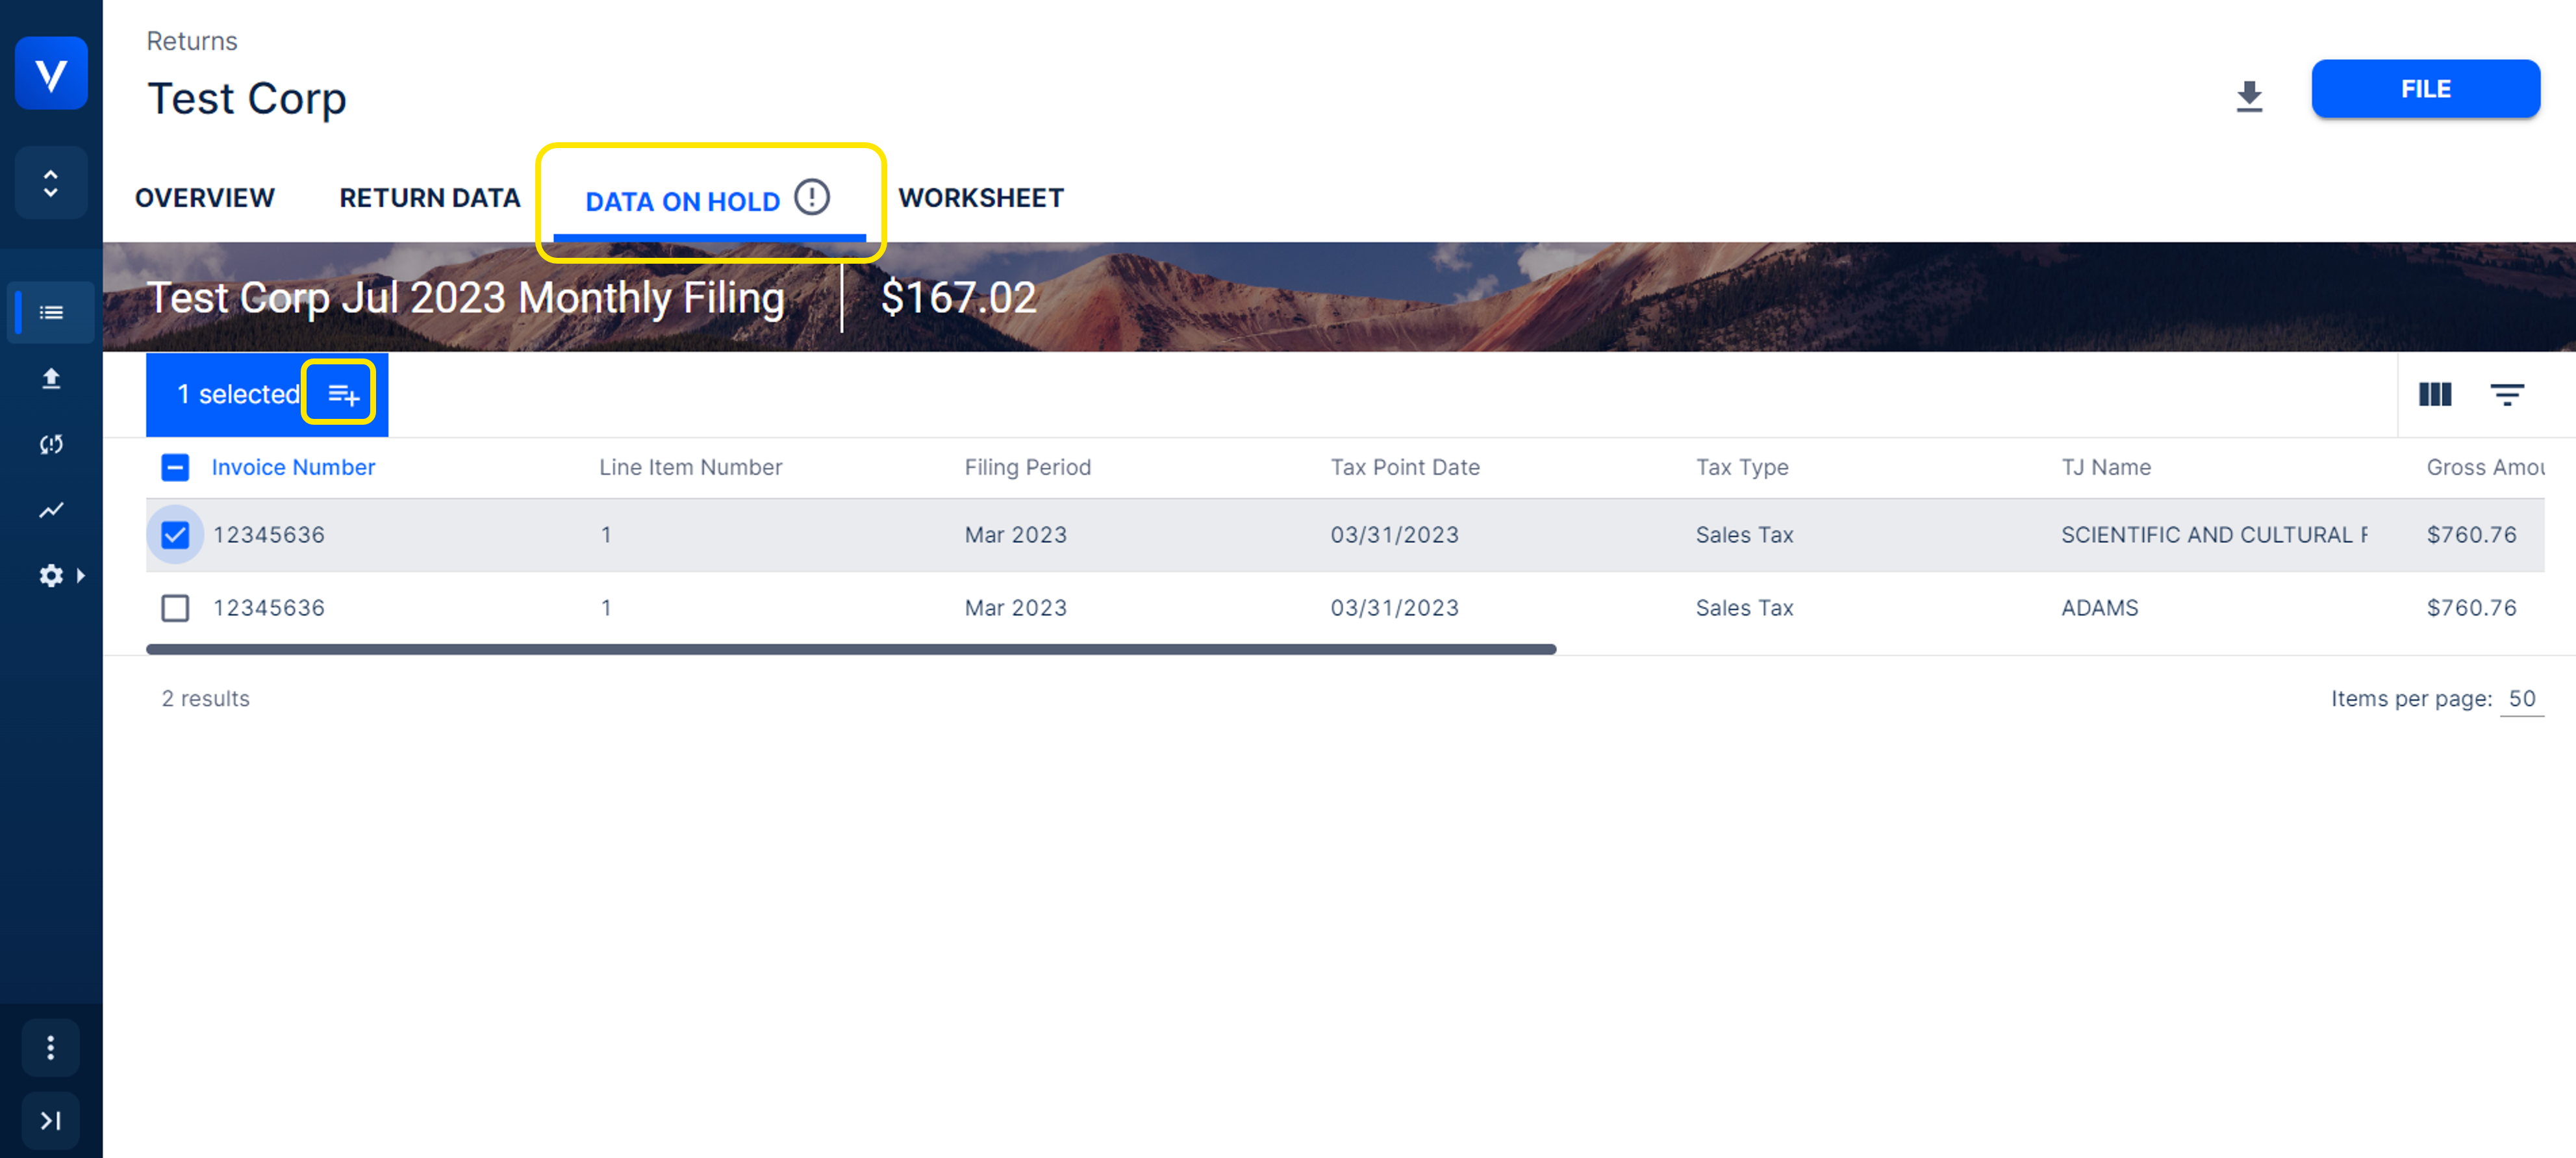Switch to the Worksheet tab
Viewport: 2576px width, 1158px height.
coord(980,198)
